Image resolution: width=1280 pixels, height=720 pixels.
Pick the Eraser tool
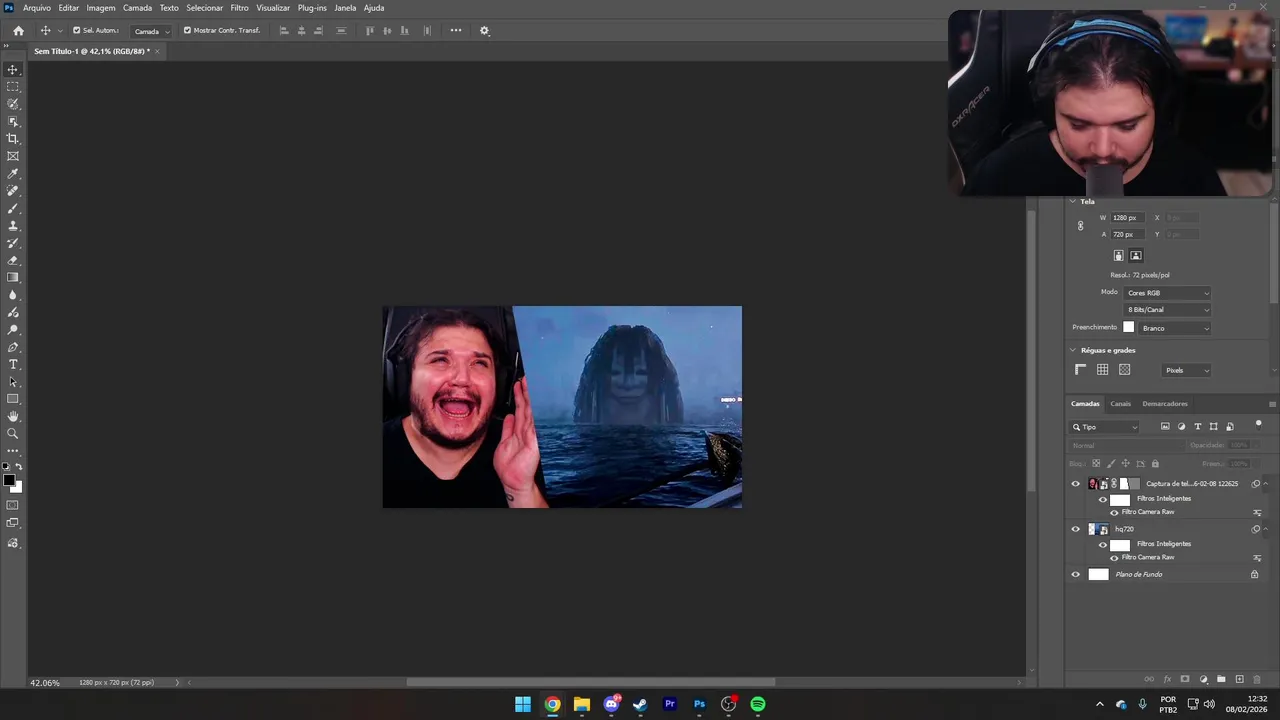coord(13,260)
